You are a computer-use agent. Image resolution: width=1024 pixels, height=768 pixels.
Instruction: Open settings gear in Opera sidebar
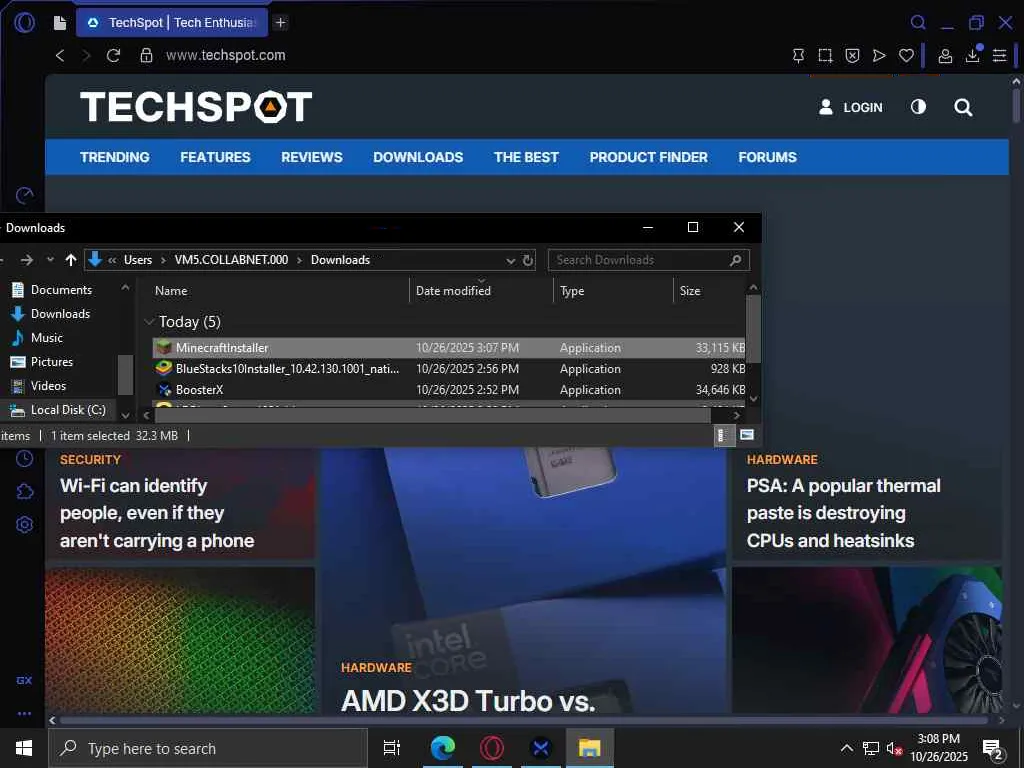(24, 524)
